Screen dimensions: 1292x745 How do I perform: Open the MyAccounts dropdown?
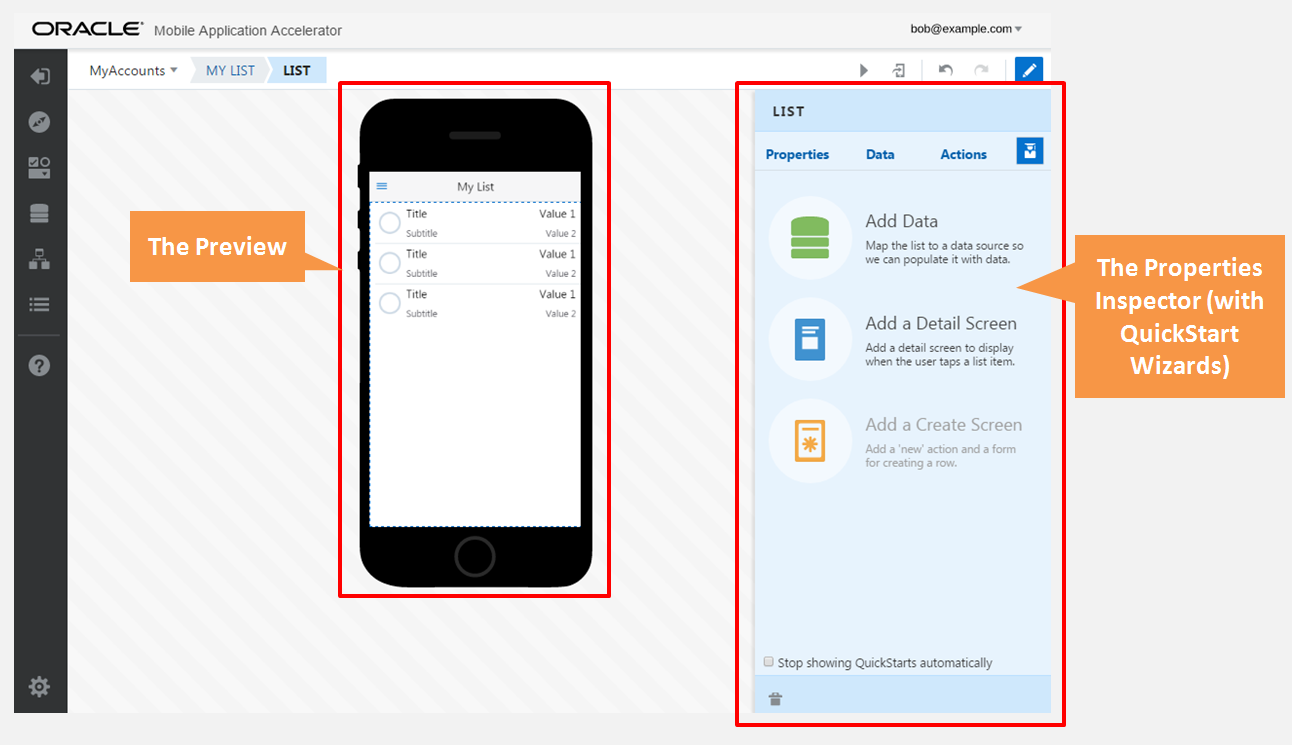click(x=133, y=71)
